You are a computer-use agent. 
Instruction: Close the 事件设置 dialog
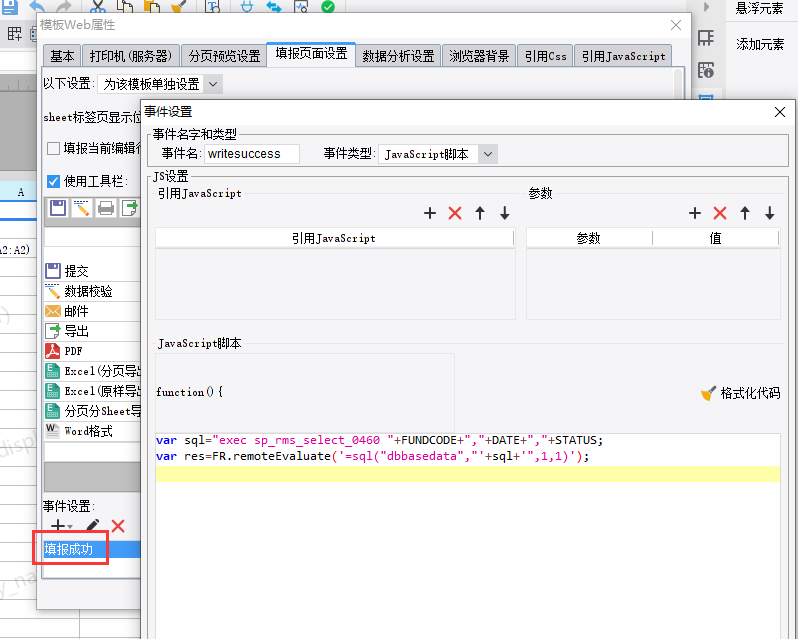point(780,112)
